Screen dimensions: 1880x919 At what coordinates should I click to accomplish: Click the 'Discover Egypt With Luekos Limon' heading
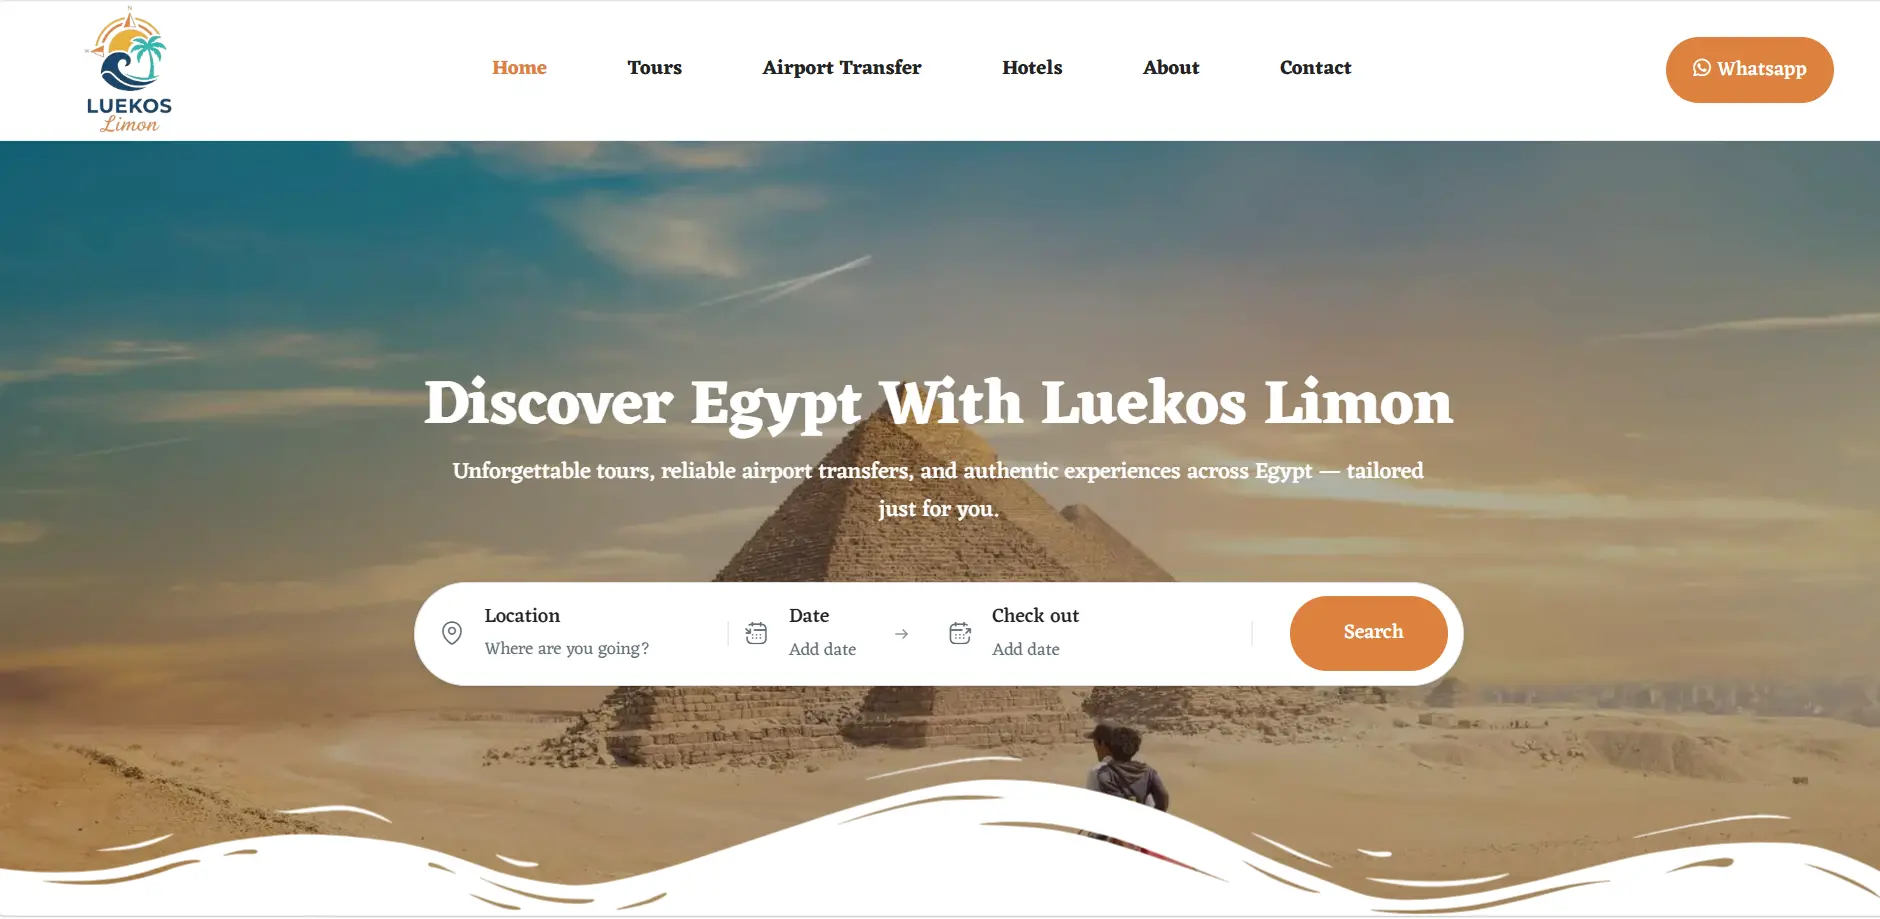pyautogui.click(x=938, y=403)
